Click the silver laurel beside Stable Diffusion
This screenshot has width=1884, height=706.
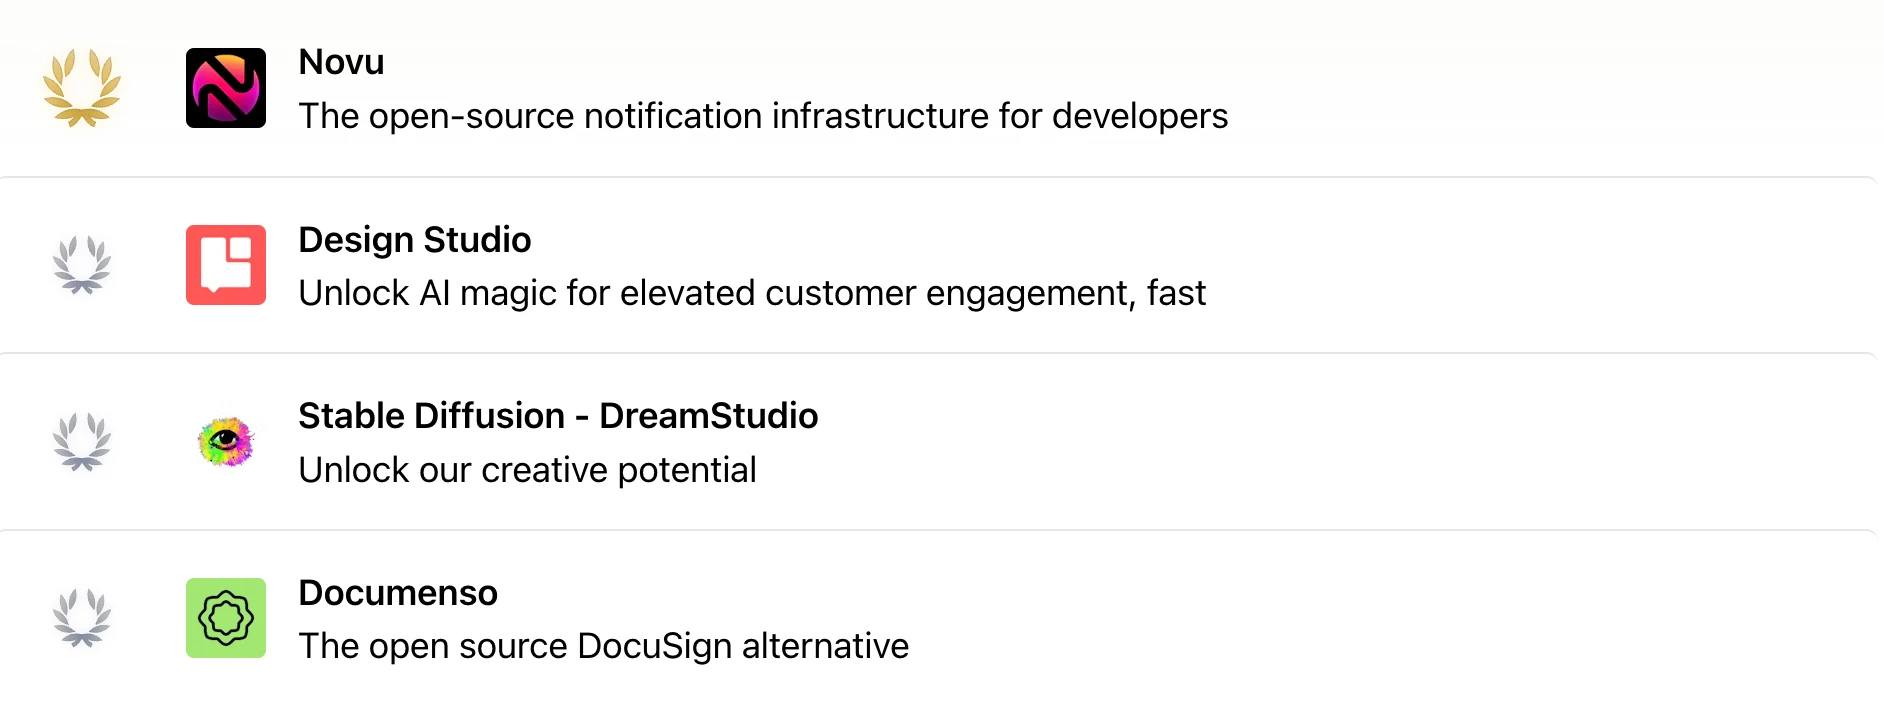tap(82, 442)
